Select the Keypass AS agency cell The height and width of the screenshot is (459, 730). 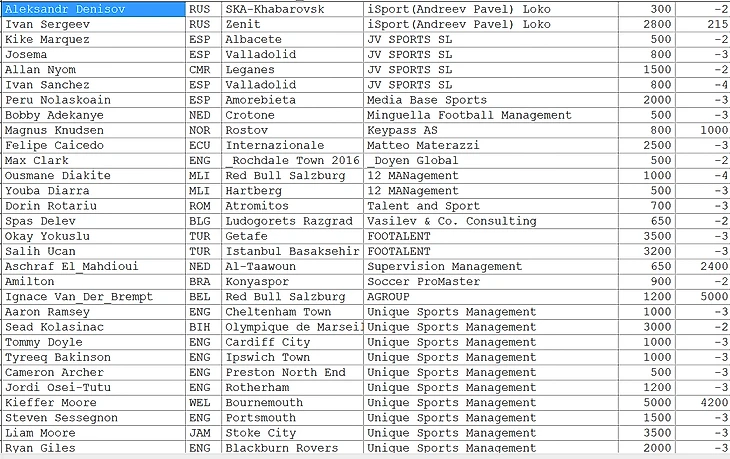click(x=491, y=130)
